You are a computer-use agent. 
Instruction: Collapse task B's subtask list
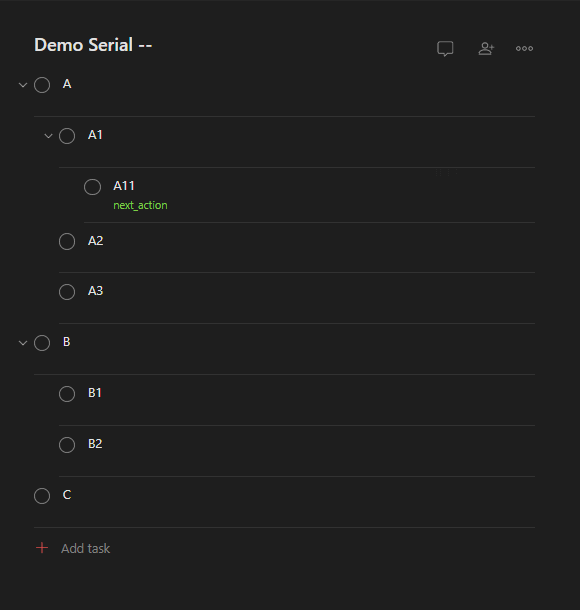coord(23,343)
